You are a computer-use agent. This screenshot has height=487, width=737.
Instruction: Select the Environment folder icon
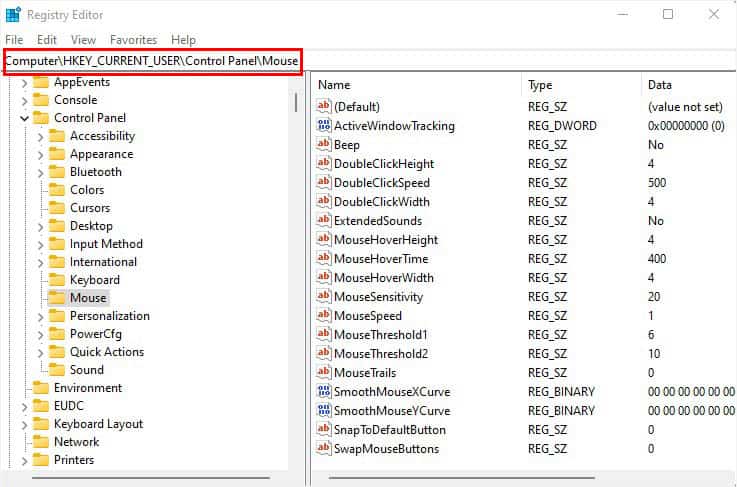[41, 388]
